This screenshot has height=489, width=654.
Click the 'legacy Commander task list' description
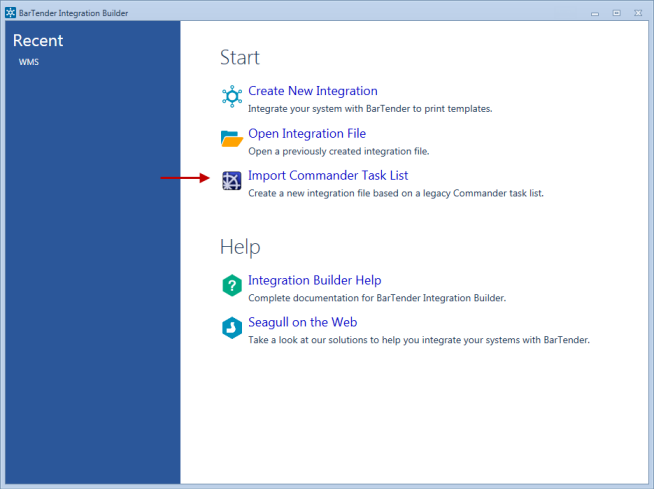click(x=396, y=194)
